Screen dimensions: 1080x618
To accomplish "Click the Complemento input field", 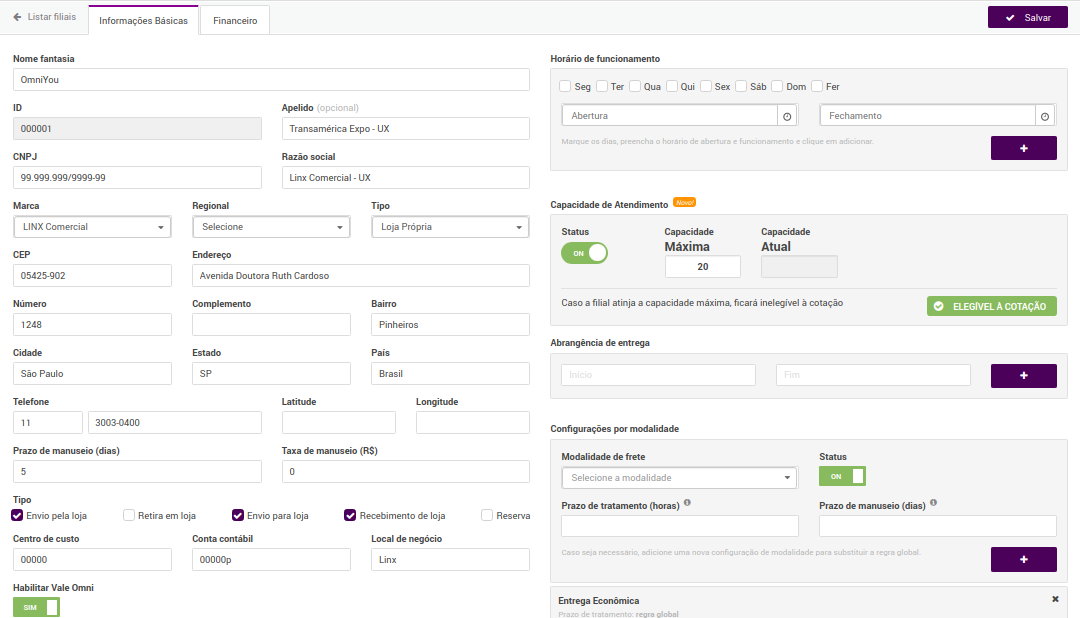I will pos(271,325).
